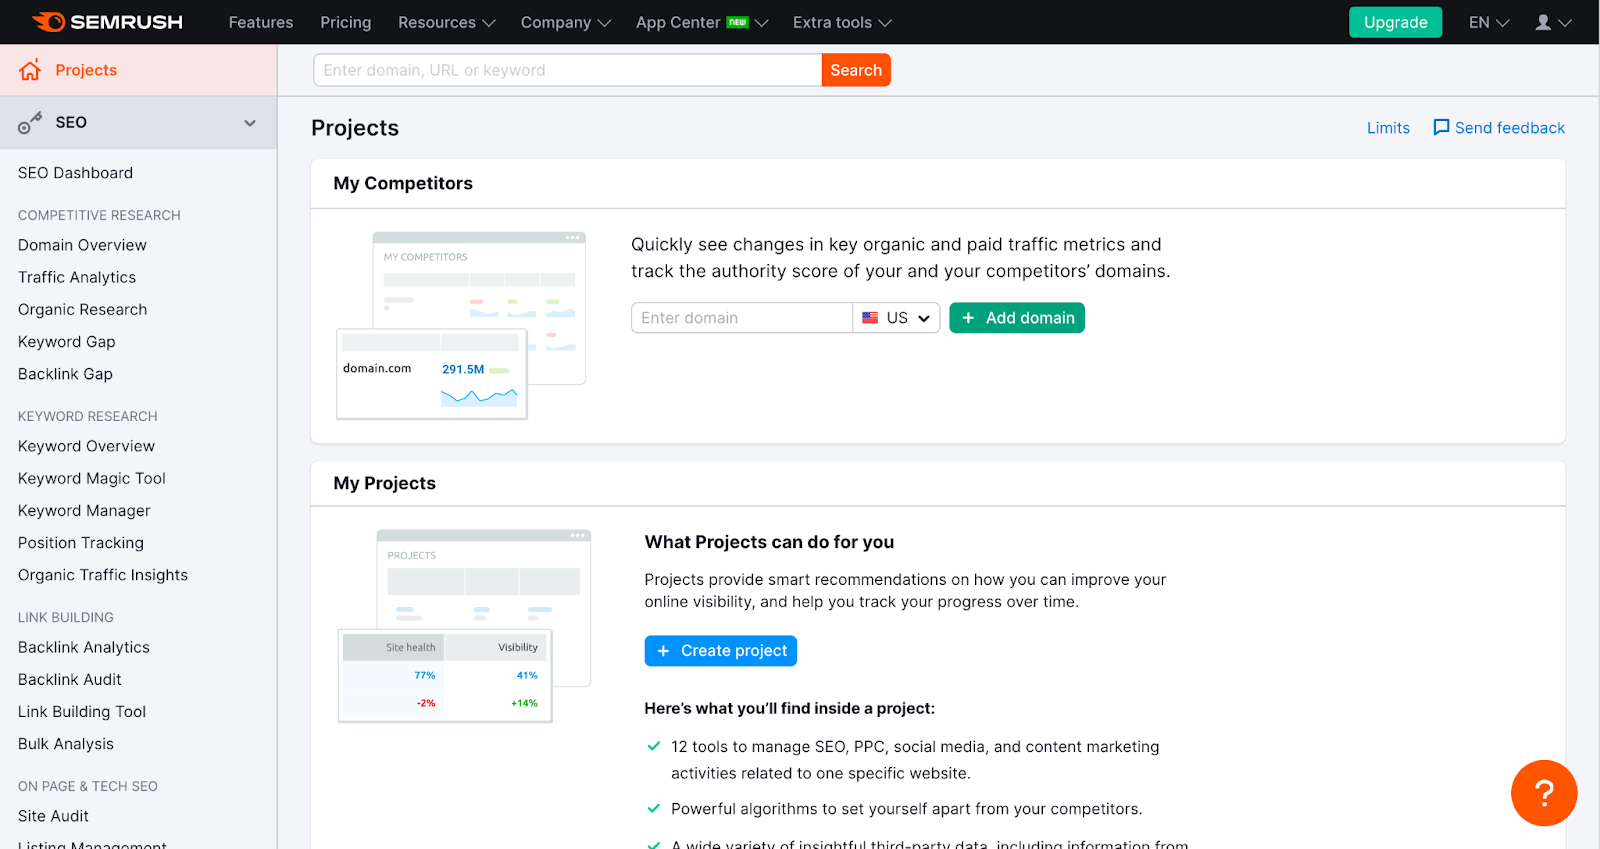Open the orange help question-mark button
The image size is (1600, 849).
[1544, 793]
